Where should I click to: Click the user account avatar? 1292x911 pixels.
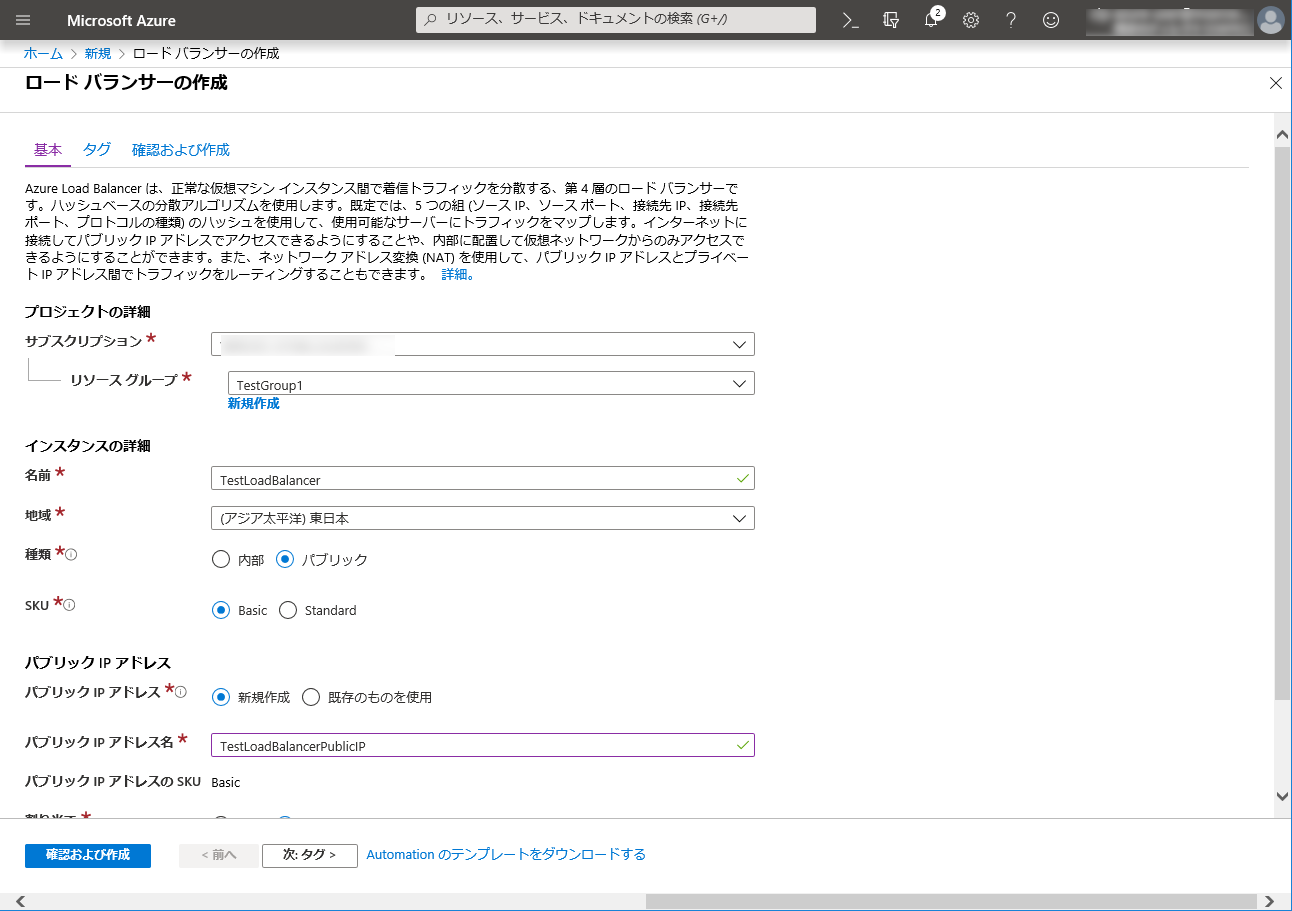coord(1270,20)
